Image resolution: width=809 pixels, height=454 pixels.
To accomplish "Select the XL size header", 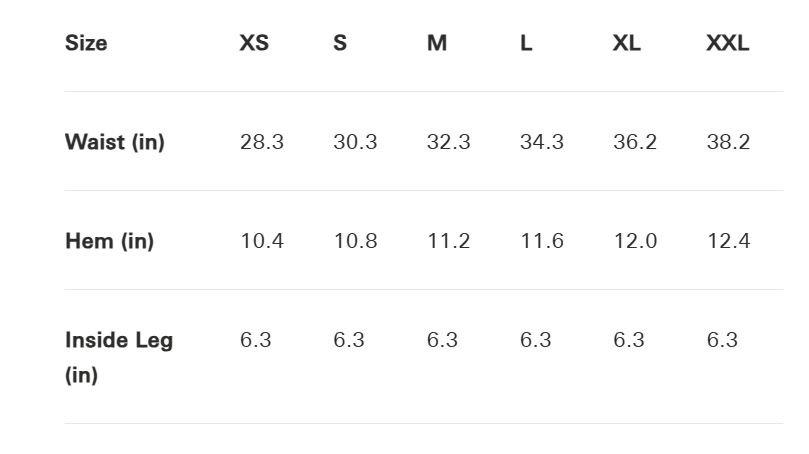I will pos(627,43).
